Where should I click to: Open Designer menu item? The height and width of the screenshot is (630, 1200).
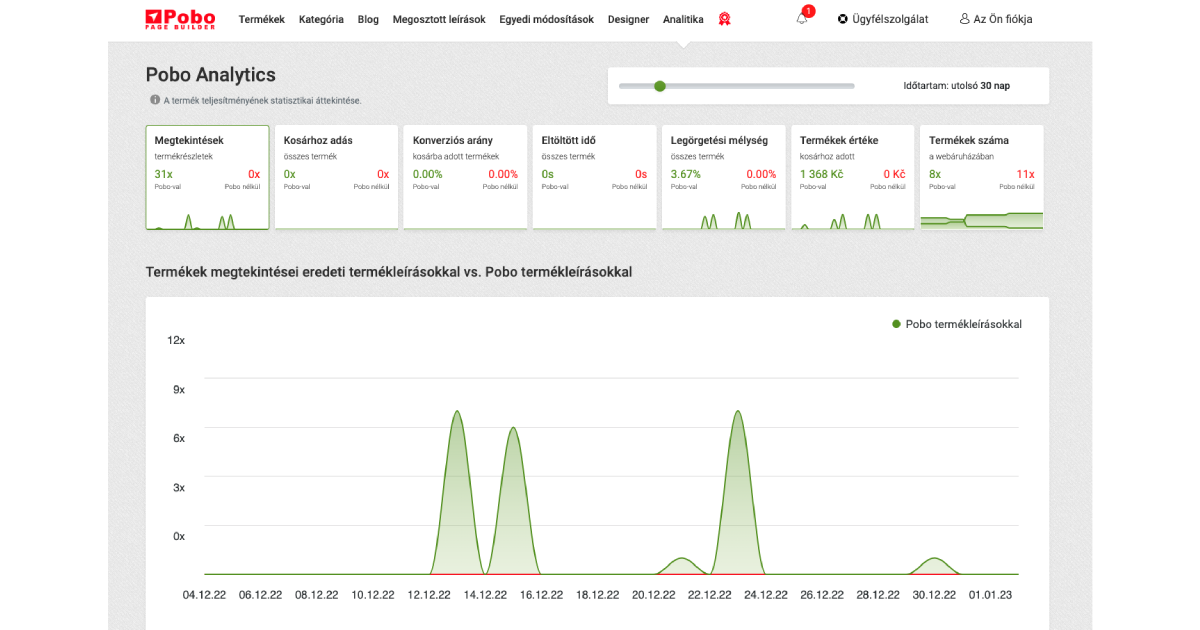pyautogui.click(x=628, y=19)
